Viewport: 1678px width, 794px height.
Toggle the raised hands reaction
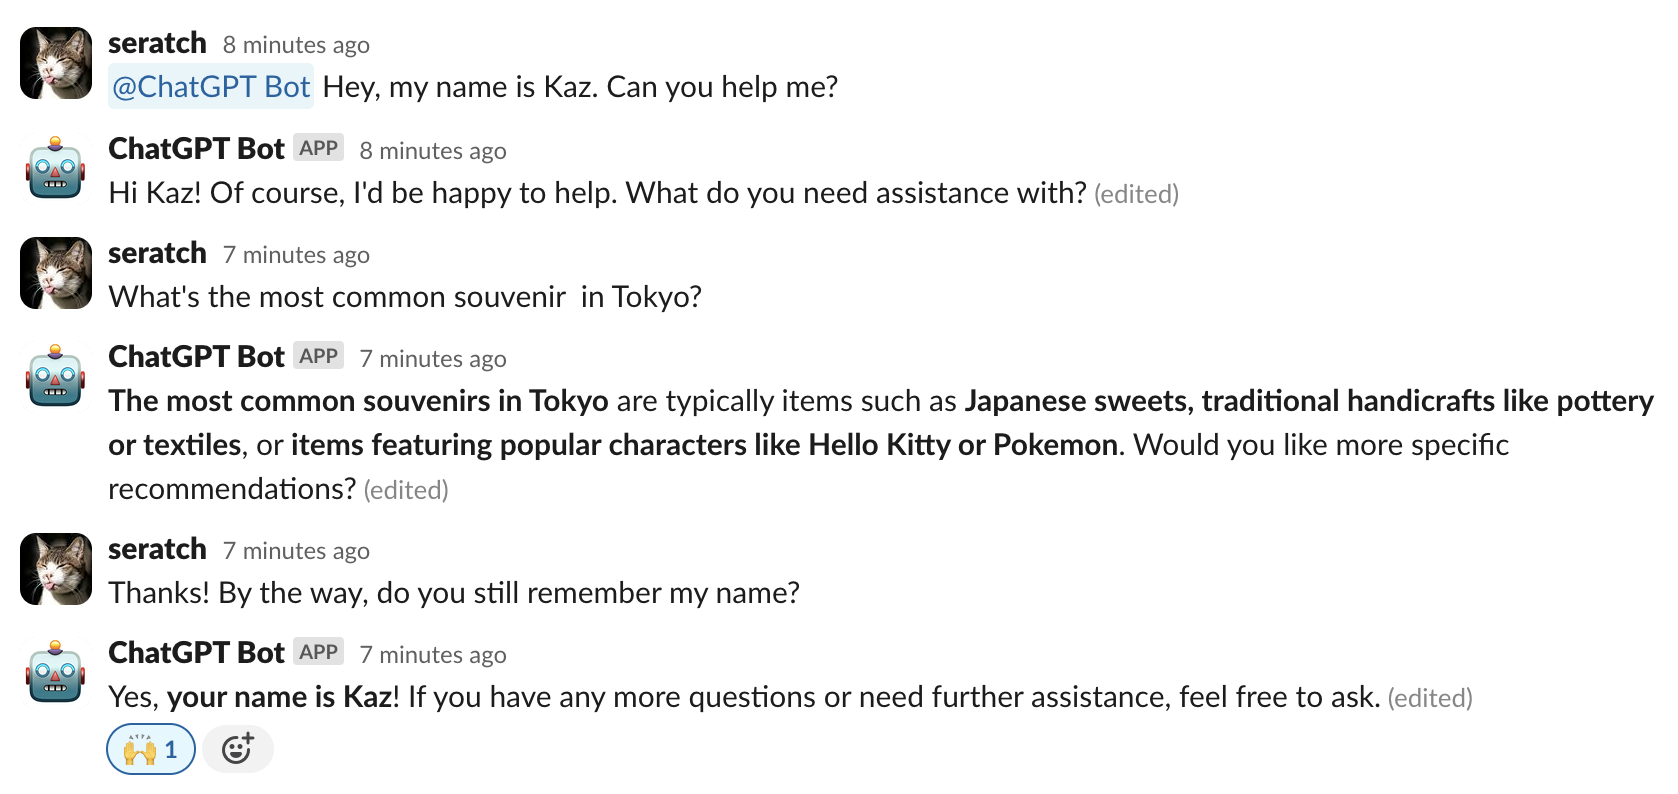tap(150, 749)
